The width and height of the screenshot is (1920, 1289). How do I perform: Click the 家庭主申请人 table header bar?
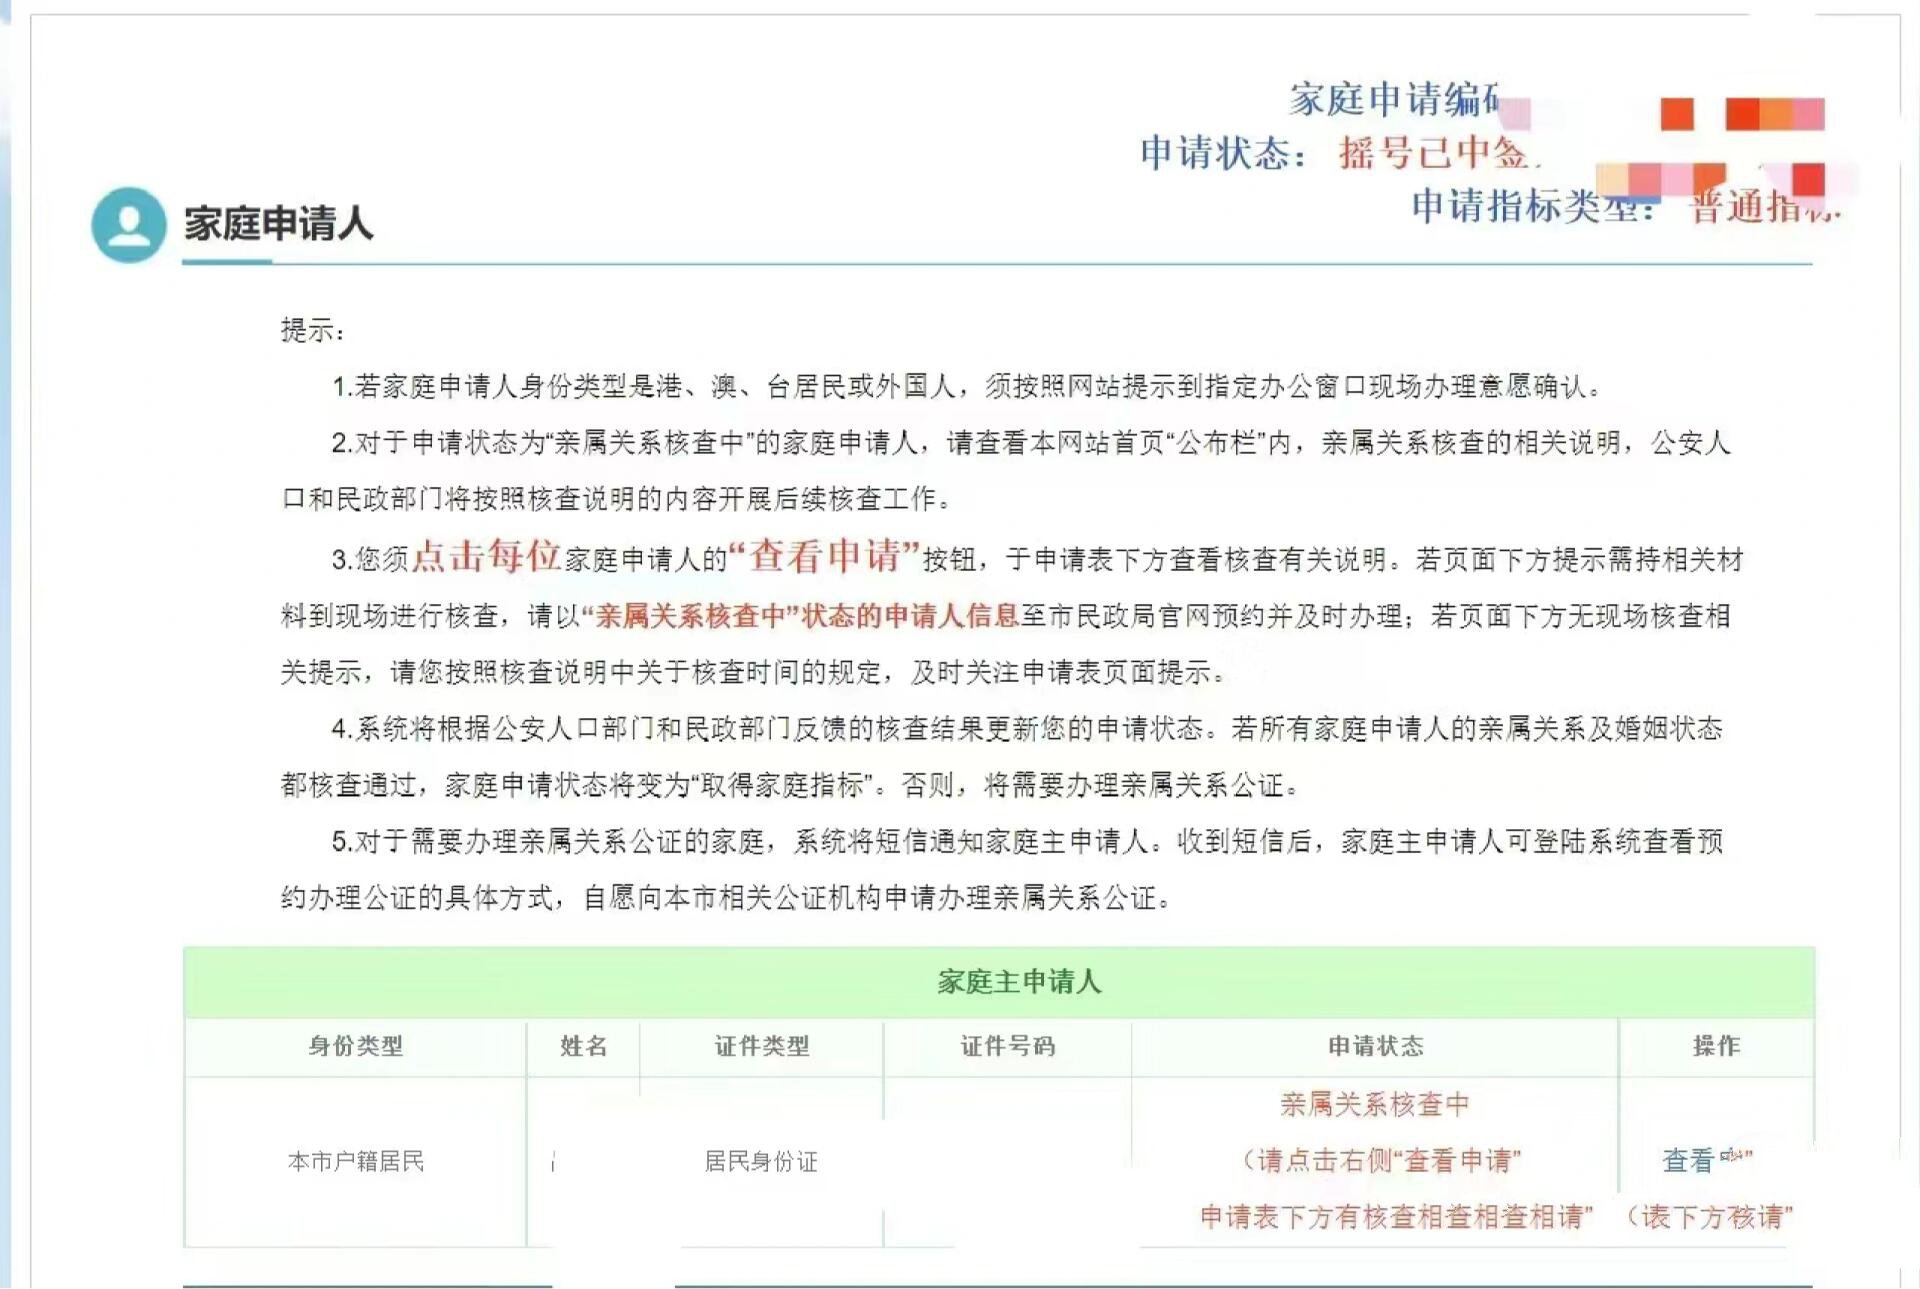coord(998,982)
